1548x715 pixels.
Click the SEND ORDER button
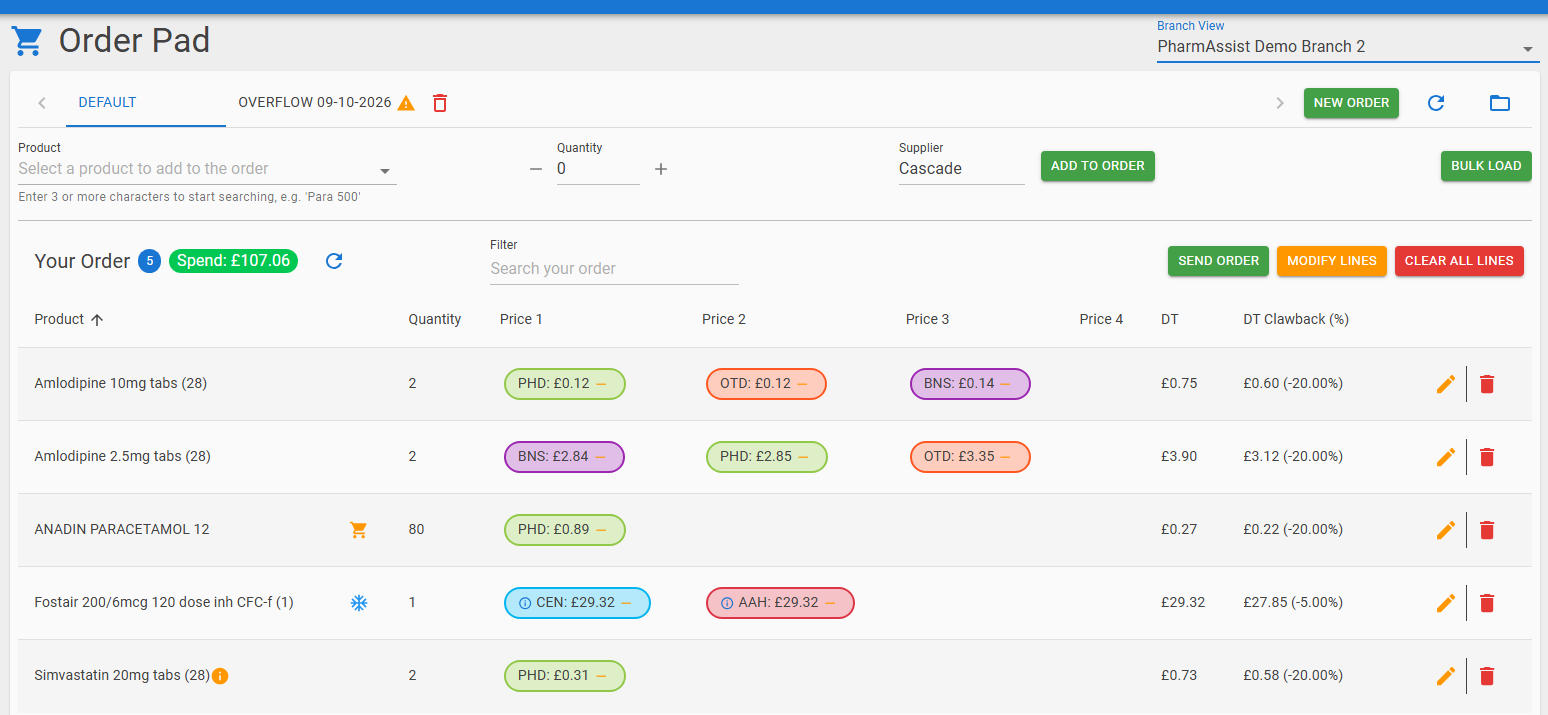1218,261
